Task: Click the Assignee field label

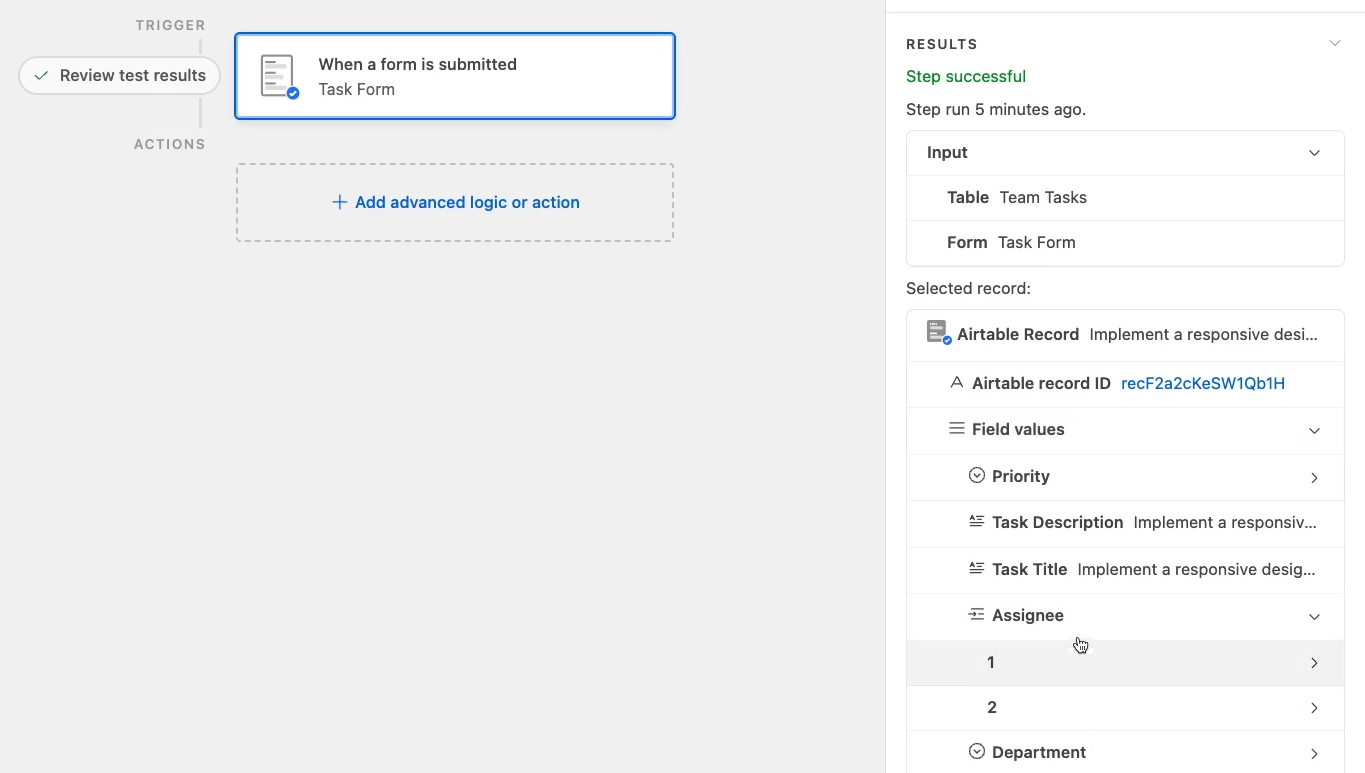Action: pyautogui.click(x=1028, y=615)
